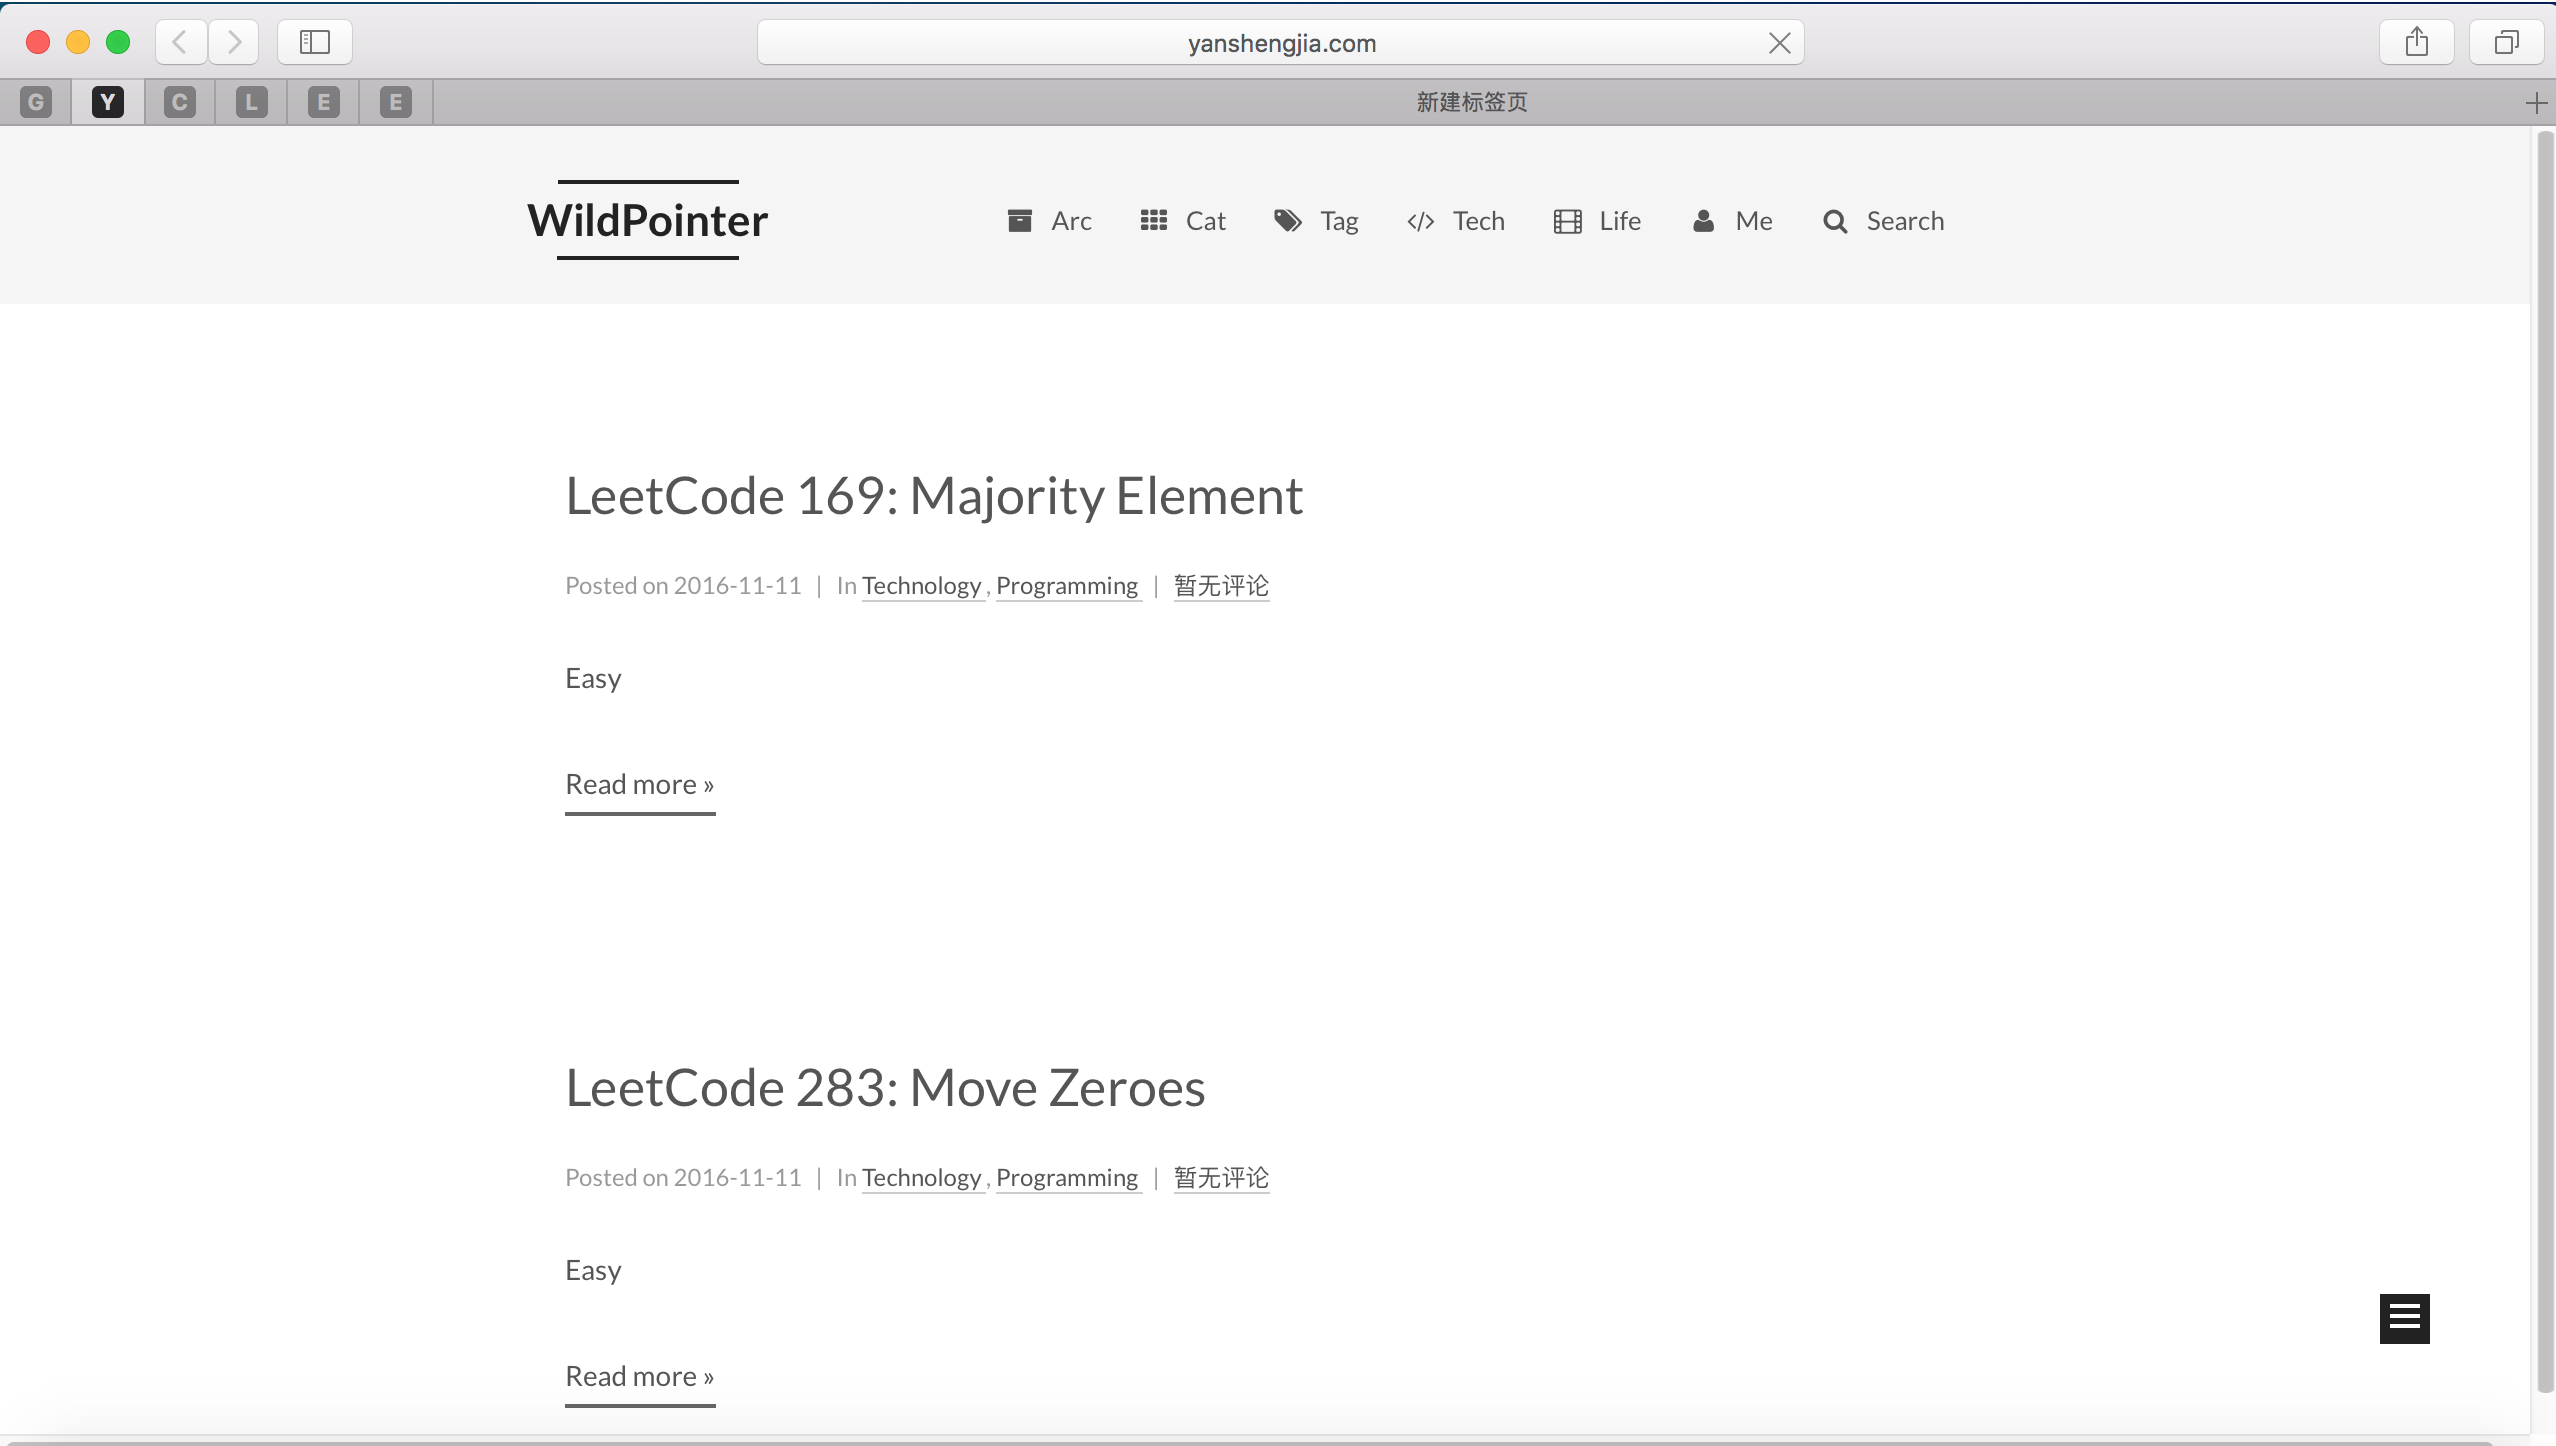Click the Tag label icon

point(1288,221)
